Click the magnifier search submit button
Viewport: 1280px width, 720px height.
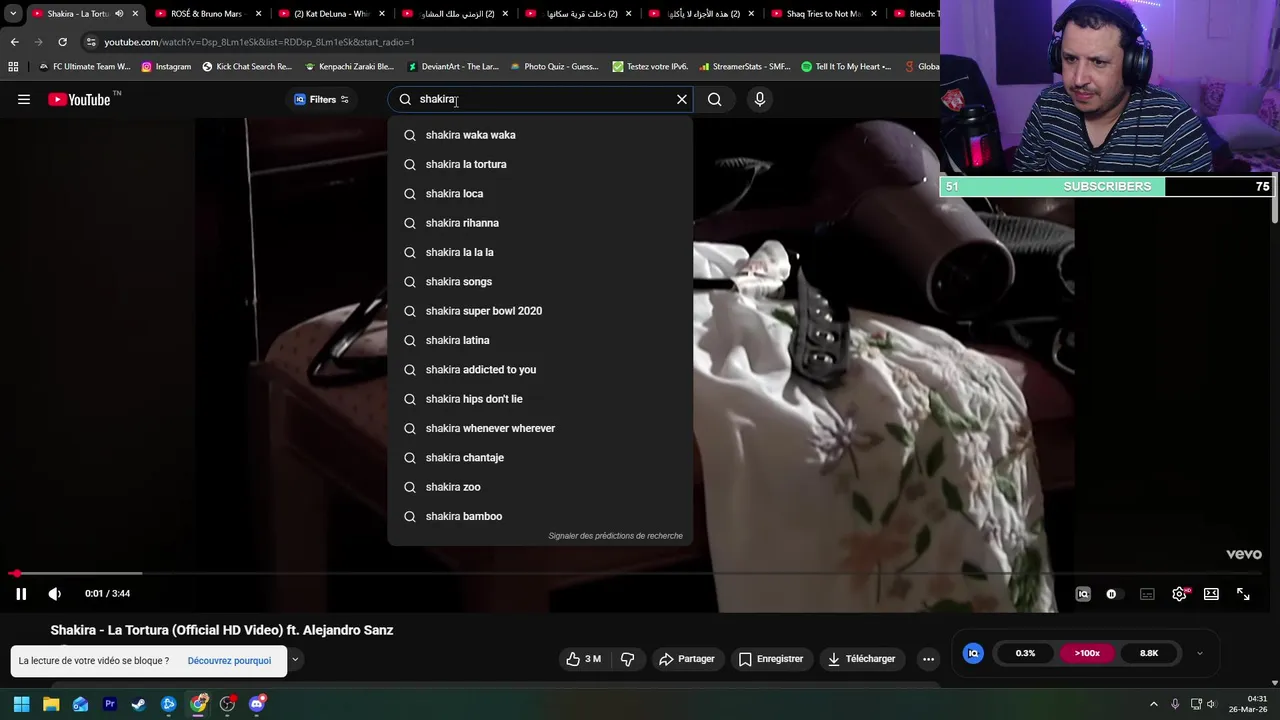714,99
